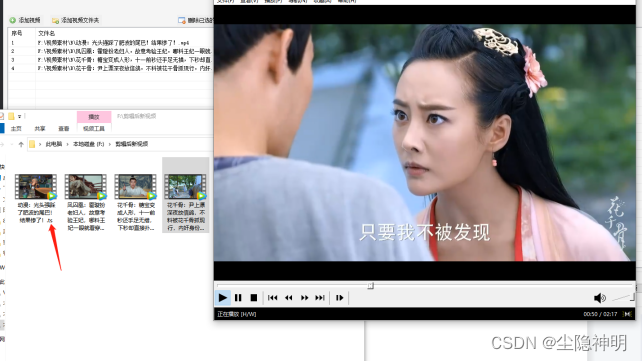The height and width of the screenshot is (361, 642).
Task: Open the quick access toolbar dropdown in Explorer
Action: 19,117
